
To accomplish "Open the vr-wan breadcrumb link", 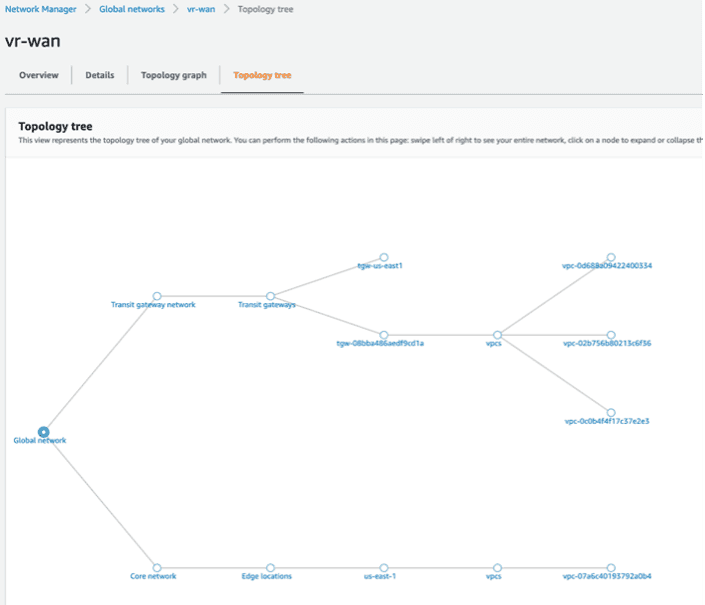I will [x=201, y=9].
